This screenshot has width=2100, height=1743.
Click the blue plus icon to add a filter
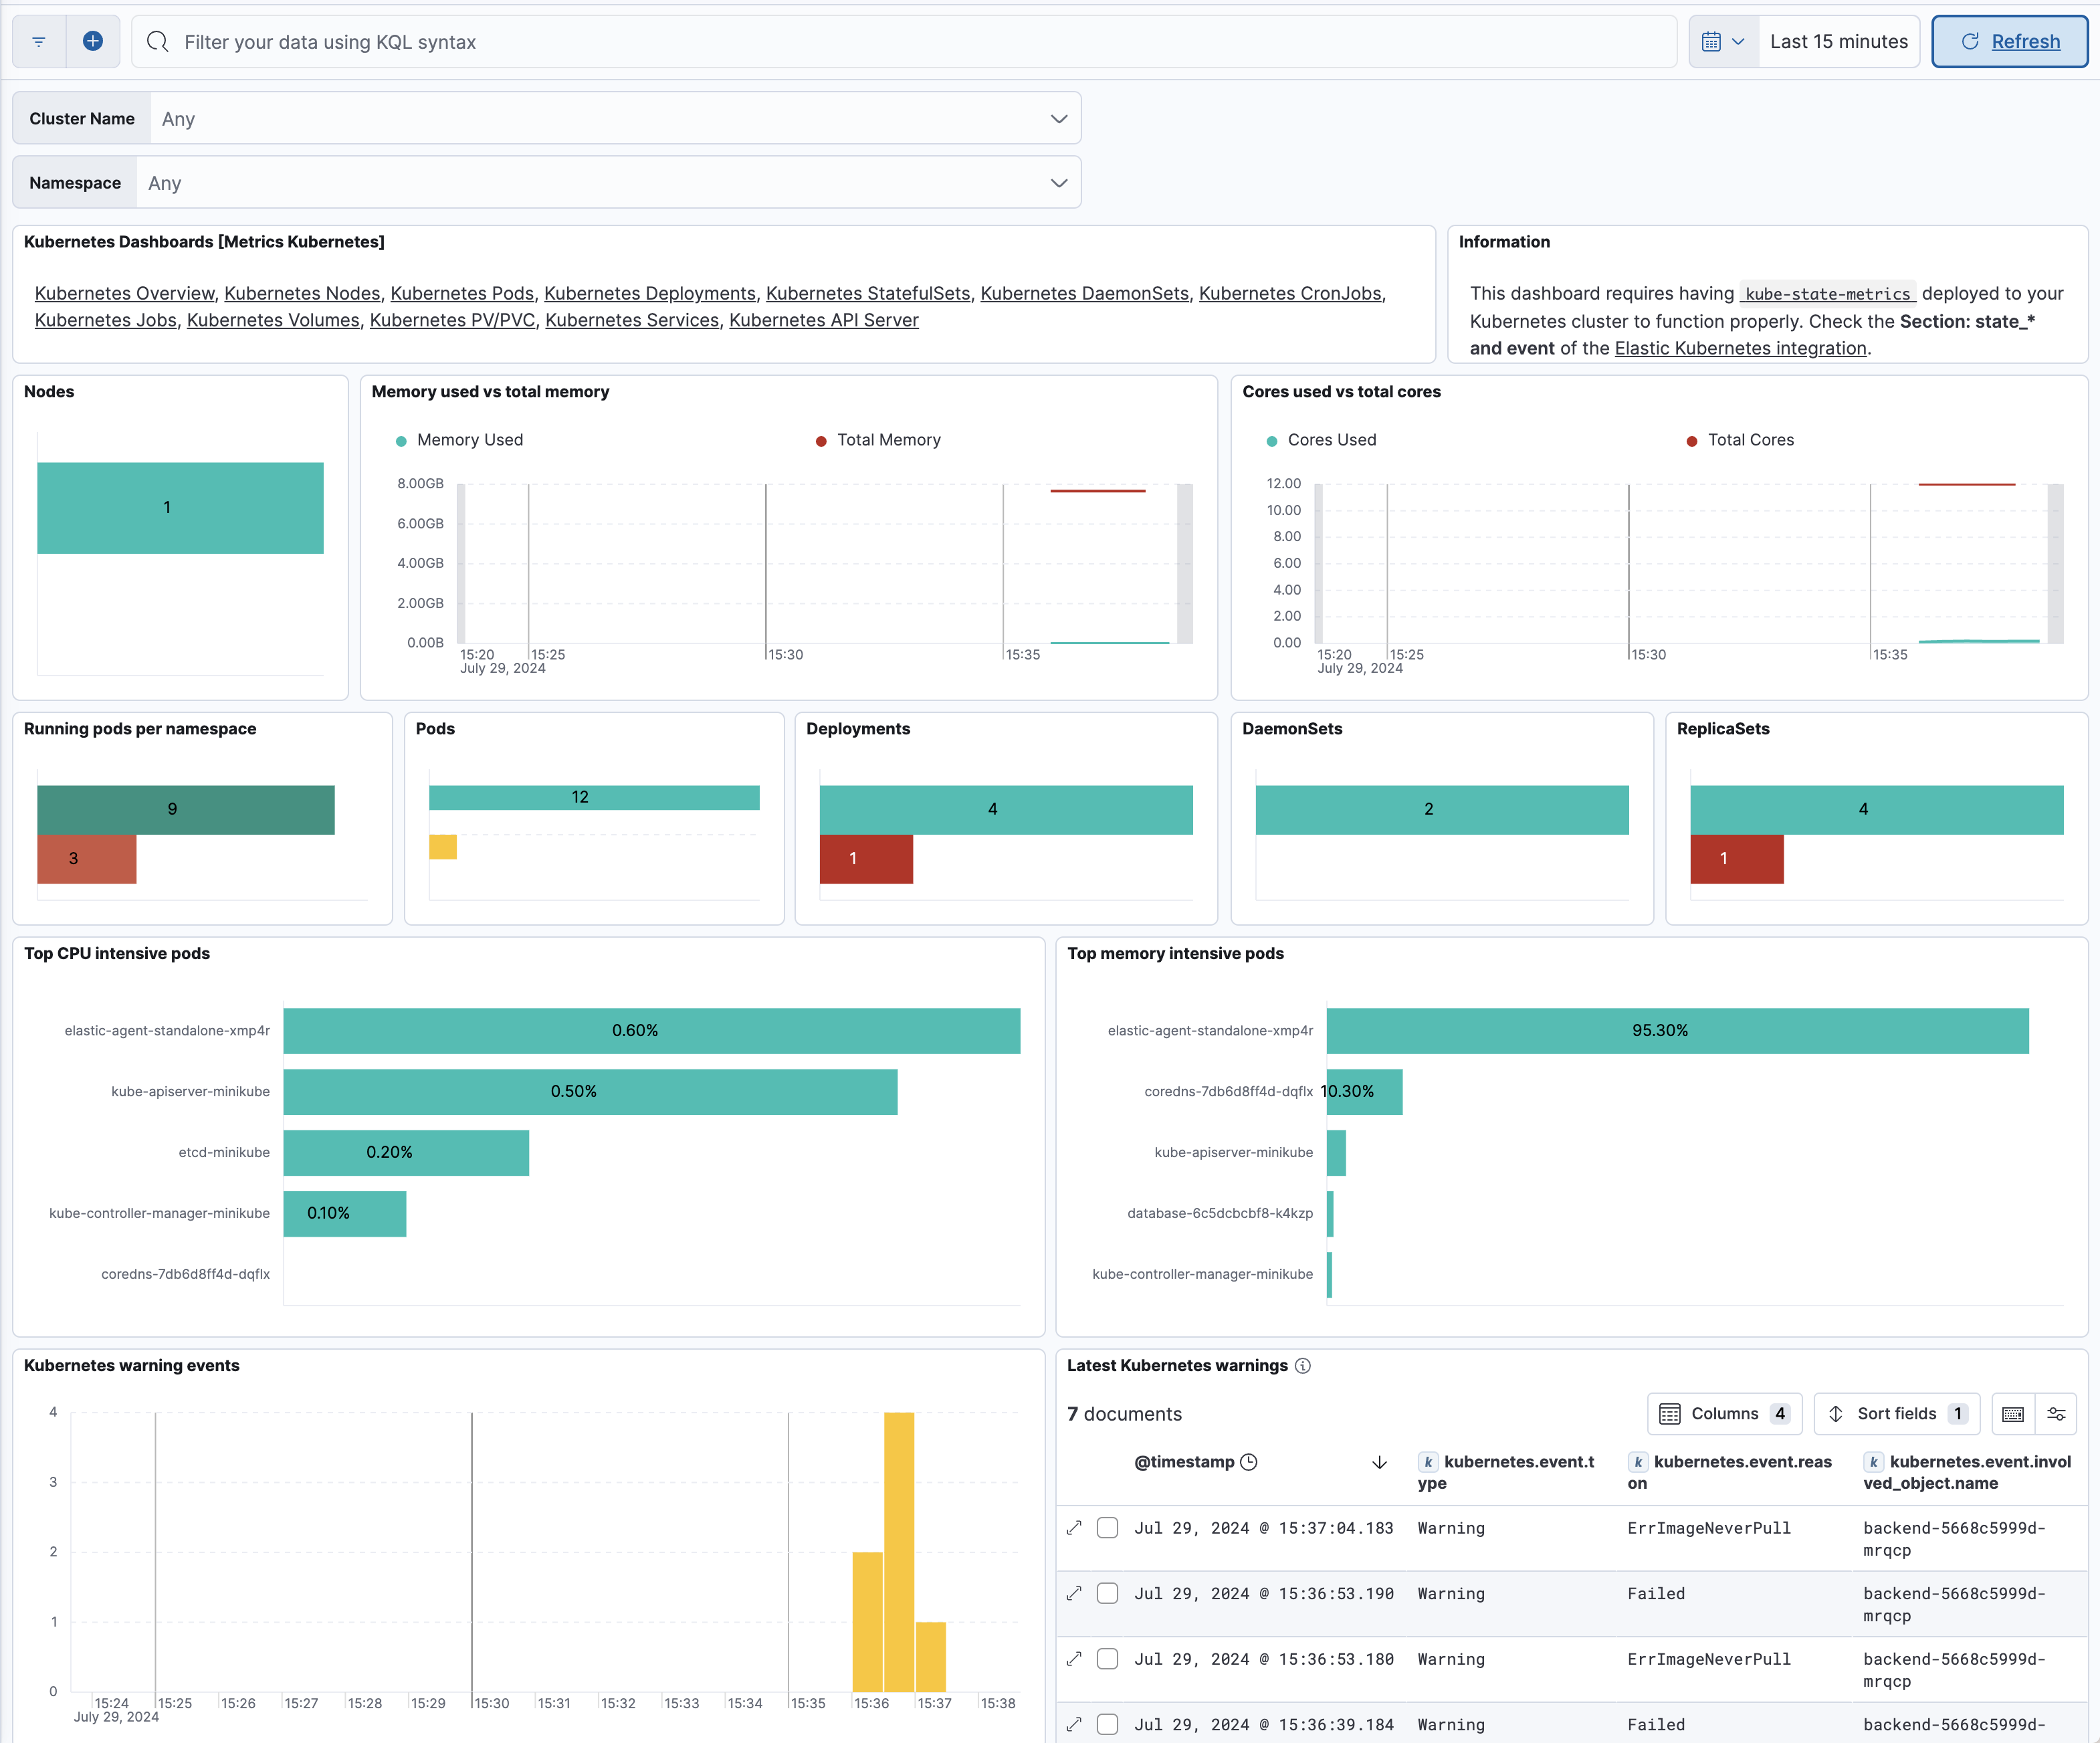(93, 41)
